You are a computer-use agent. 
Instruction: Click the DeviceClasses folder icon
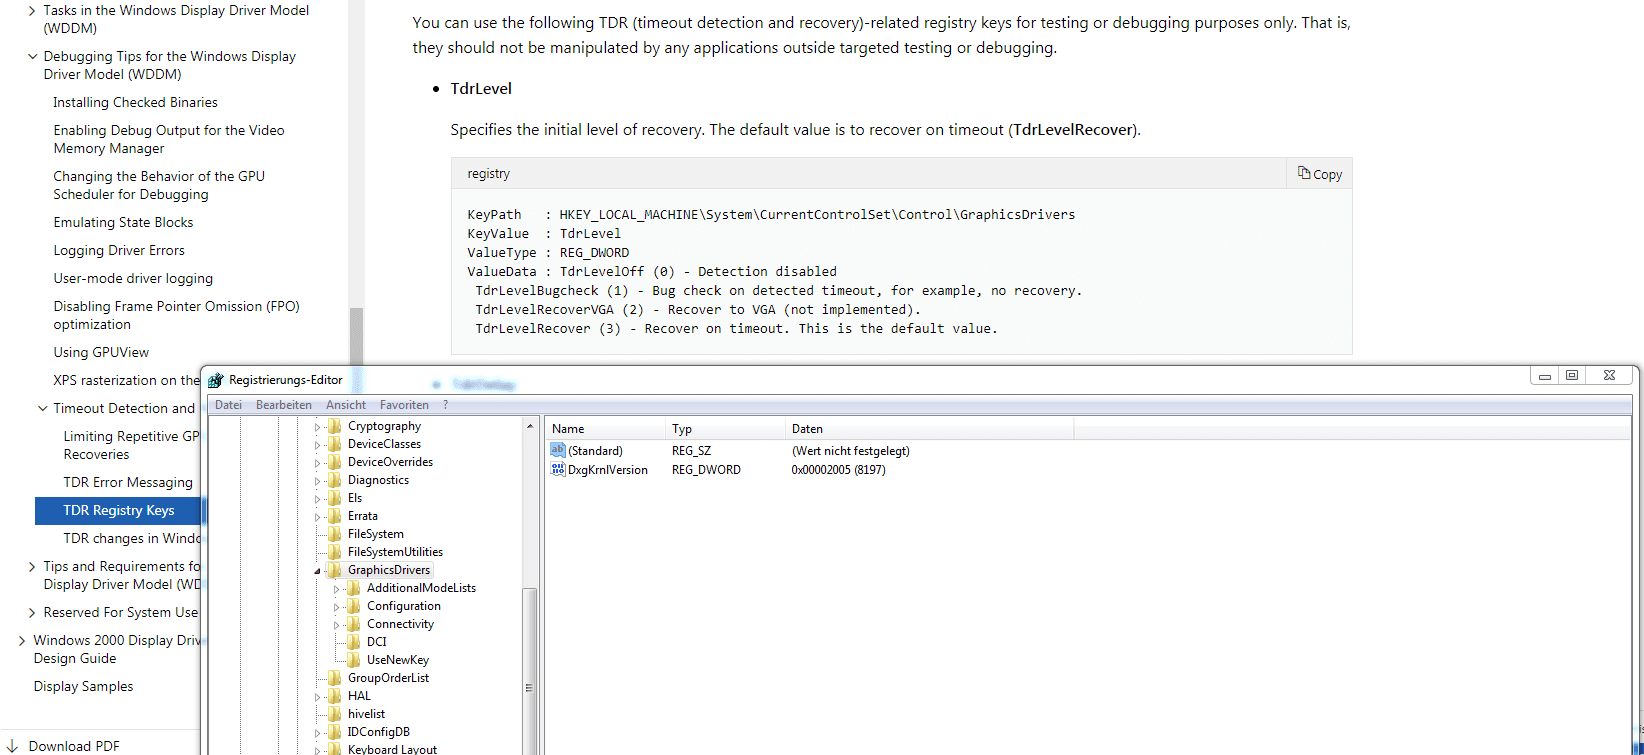335,444
